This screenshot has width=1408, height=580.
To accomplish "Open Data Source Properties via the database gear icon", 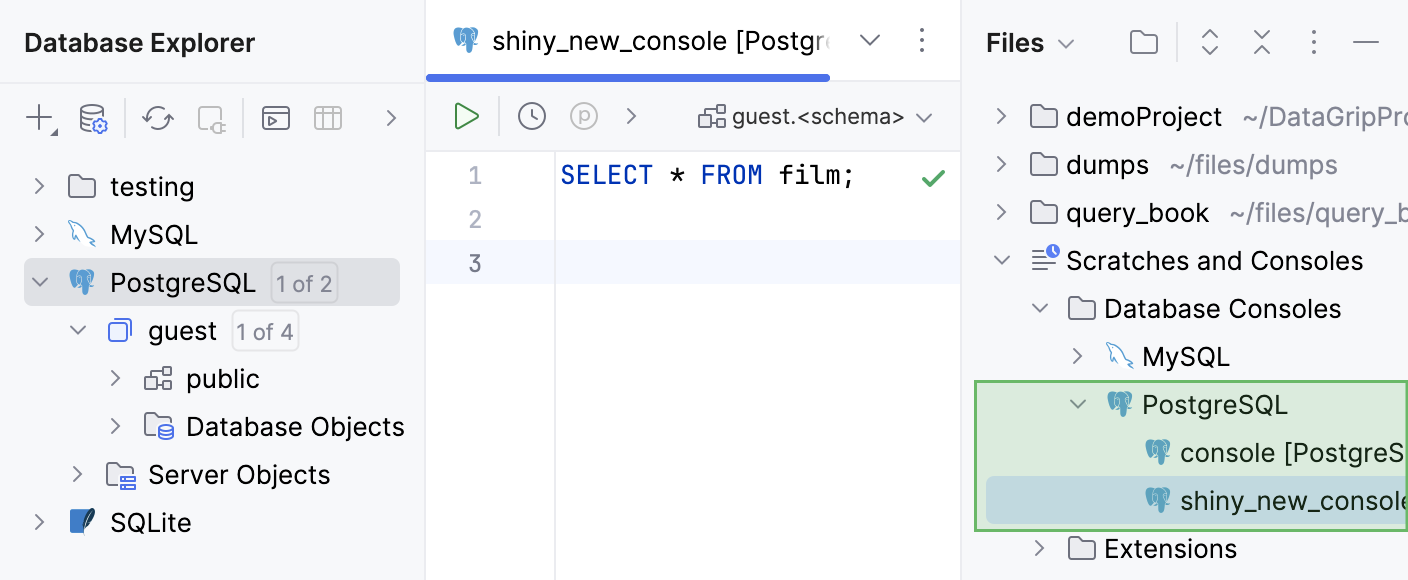I will [x=92, y=117].
